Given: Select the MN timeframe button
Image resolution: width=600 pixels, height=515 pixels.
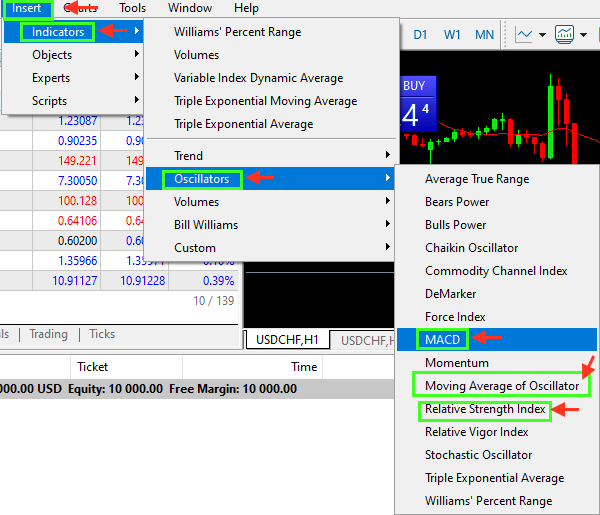Looking at the screenshot, I should click(484, 35).
